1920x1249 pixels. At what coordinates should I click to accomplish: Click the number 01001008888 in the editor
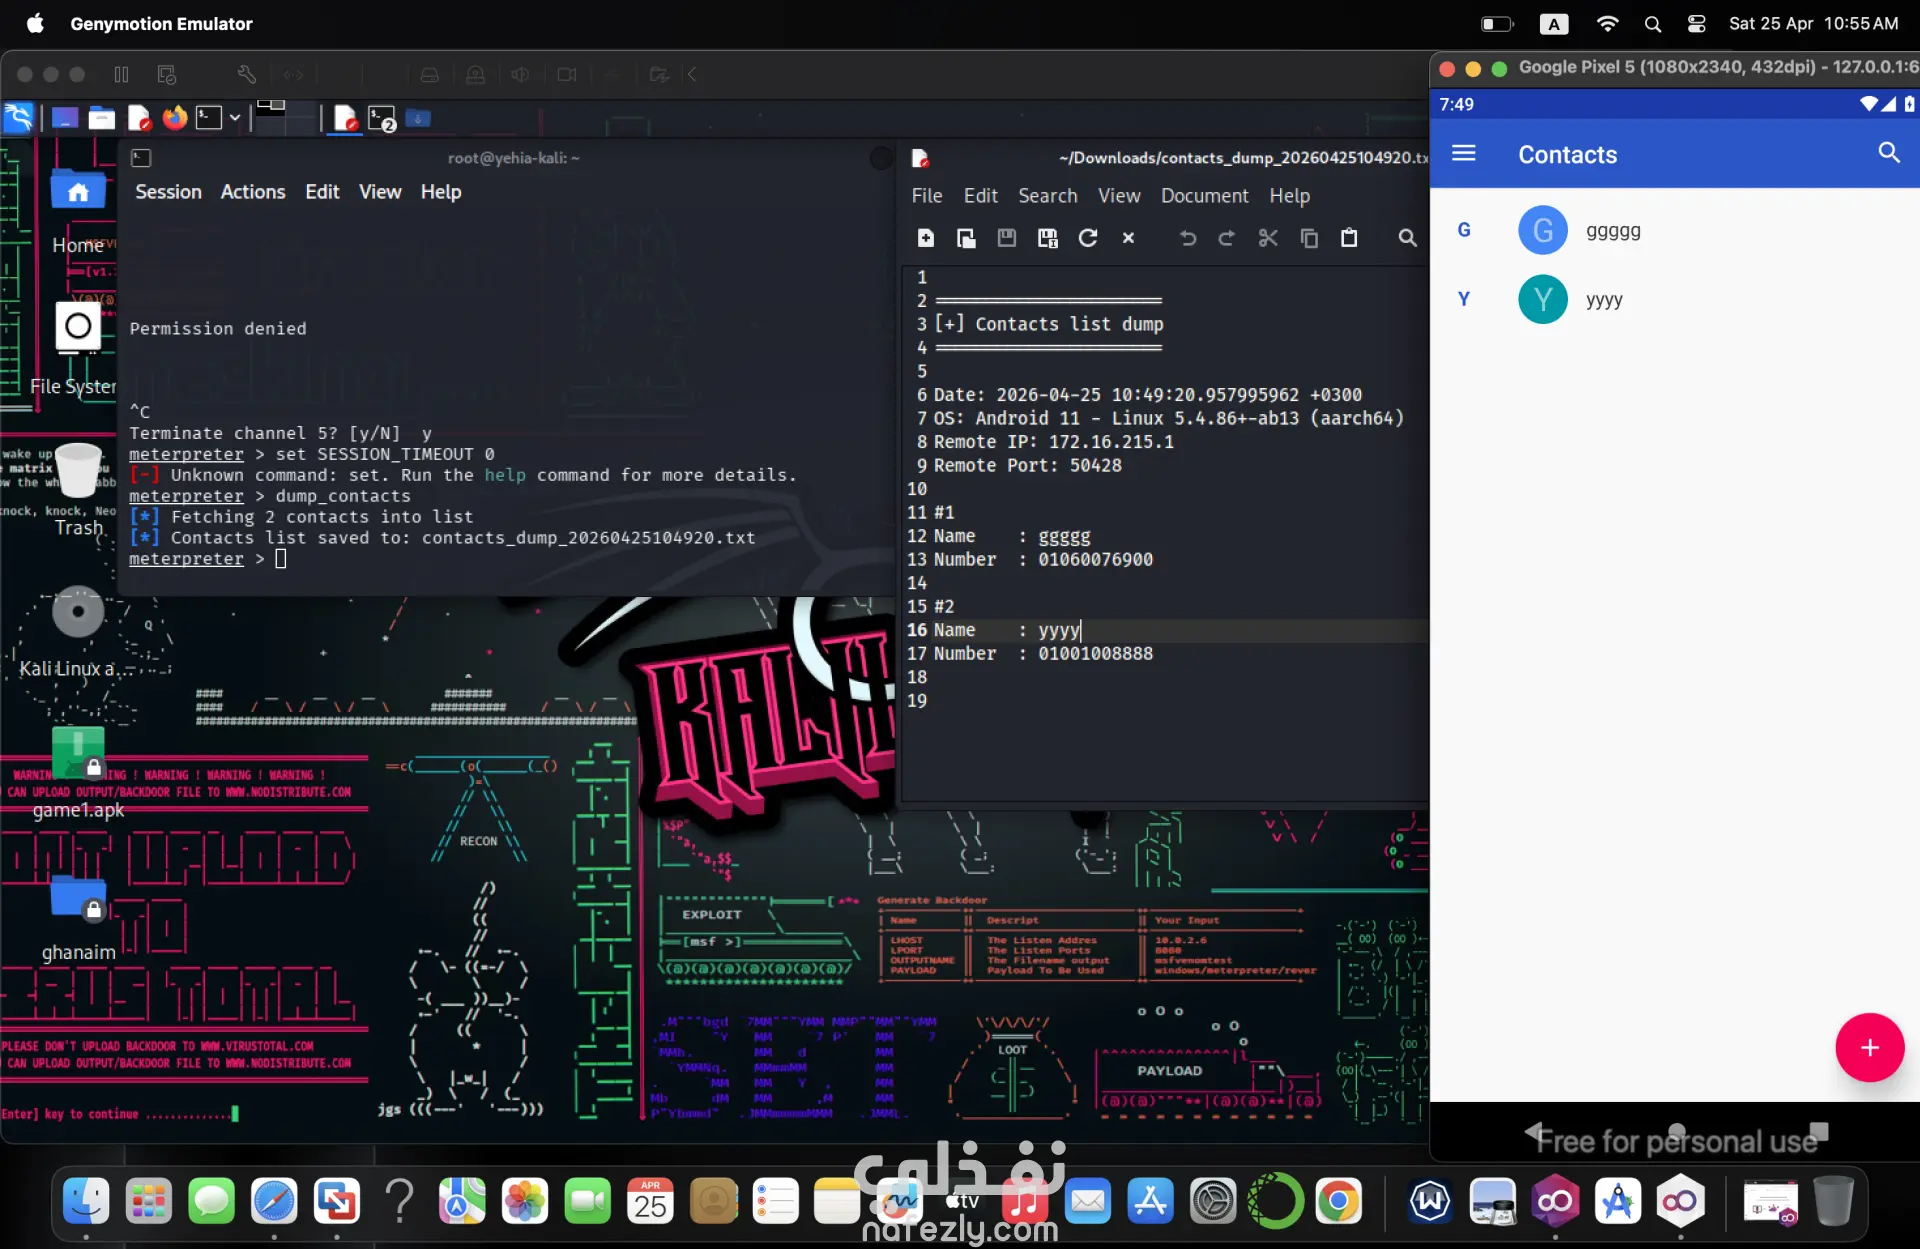click(1095, 654)
